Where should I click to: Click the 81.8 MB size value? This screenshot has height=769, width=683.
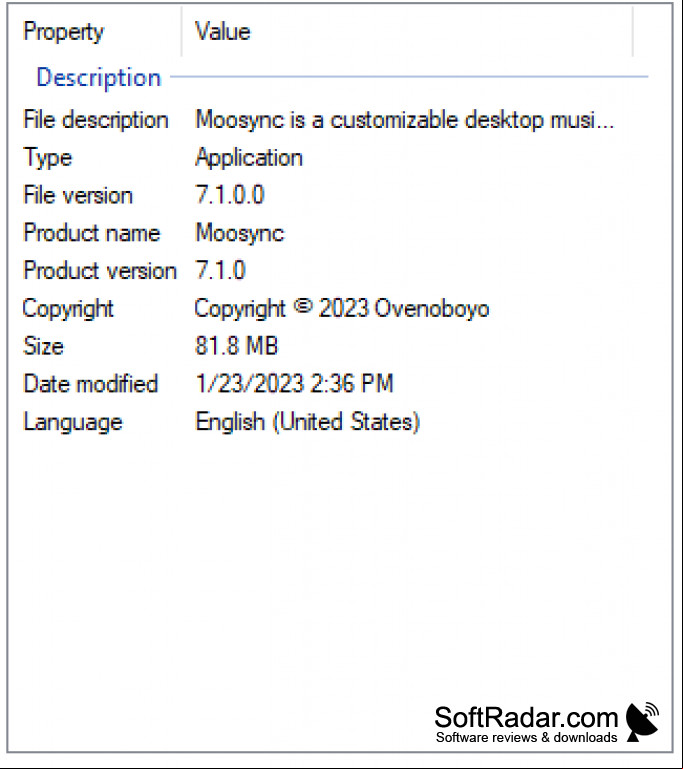236,345
